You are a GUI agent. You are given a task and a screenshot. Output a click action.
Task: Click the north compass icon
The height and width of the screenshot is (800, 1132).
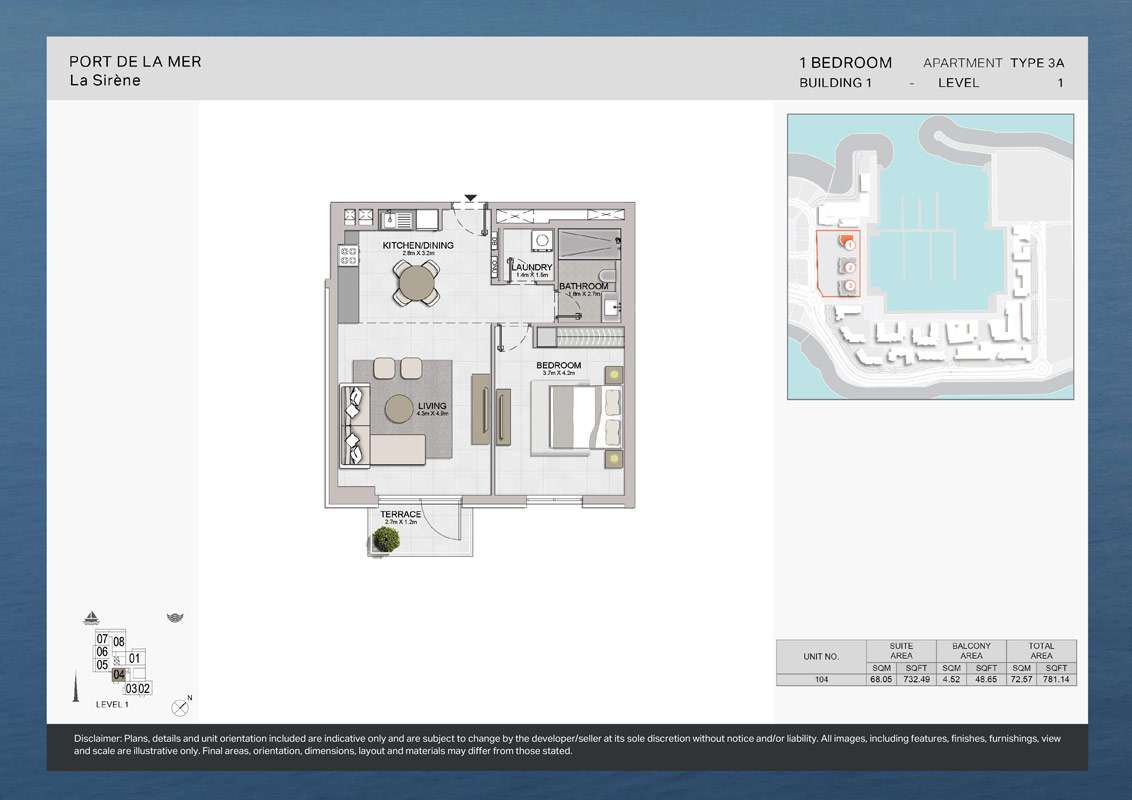coord(181,706)
